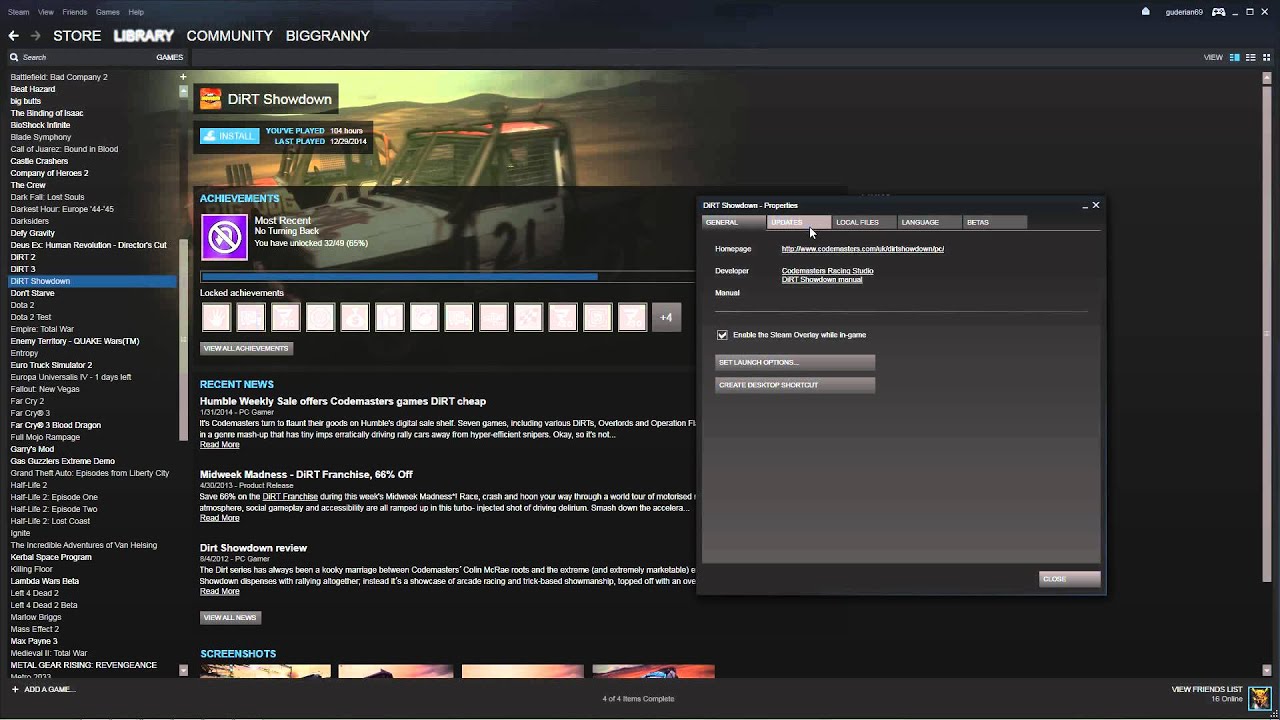Screen dimensions: 1280x720
Task: Switch to the Betas tab
Action: tap(994, 222)
